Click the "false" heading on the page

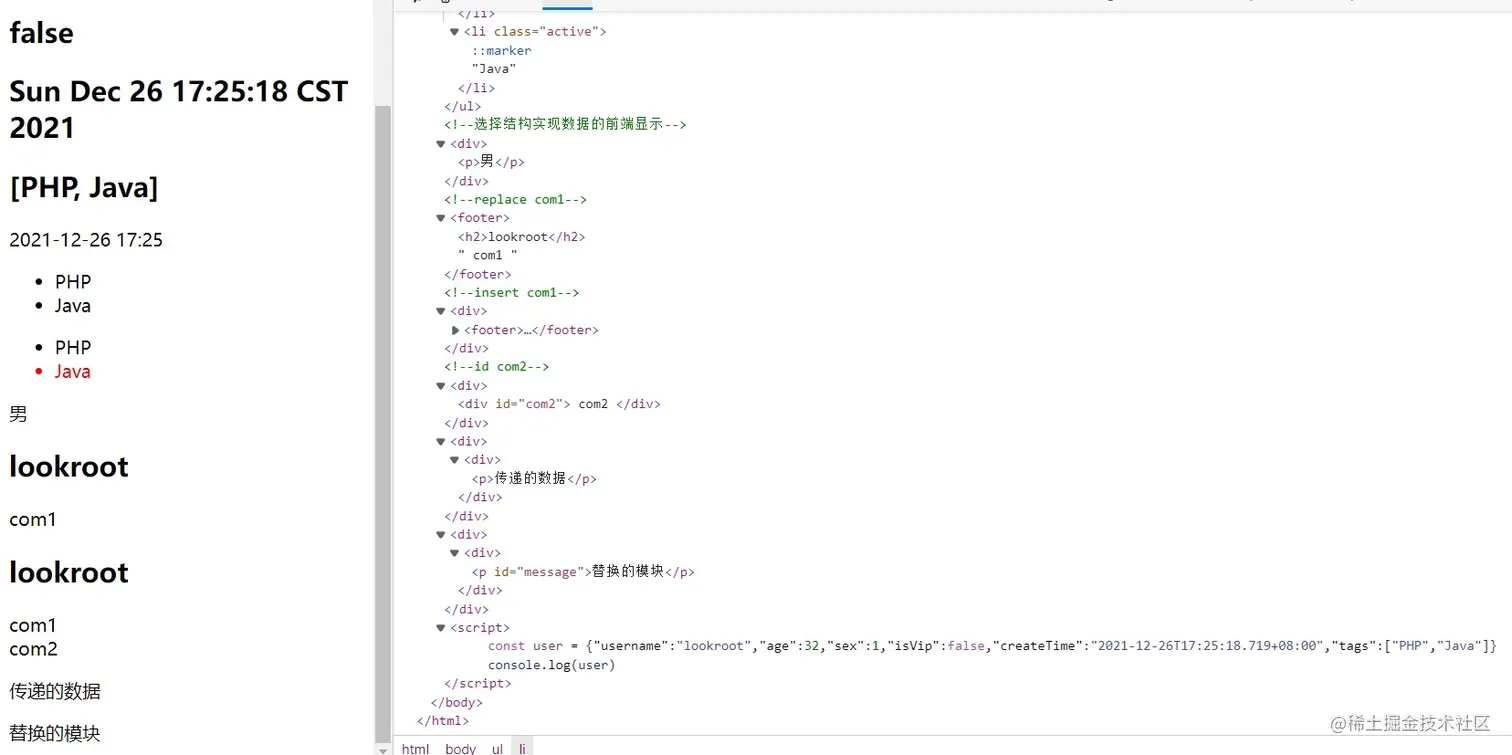[x=41, y=33]
